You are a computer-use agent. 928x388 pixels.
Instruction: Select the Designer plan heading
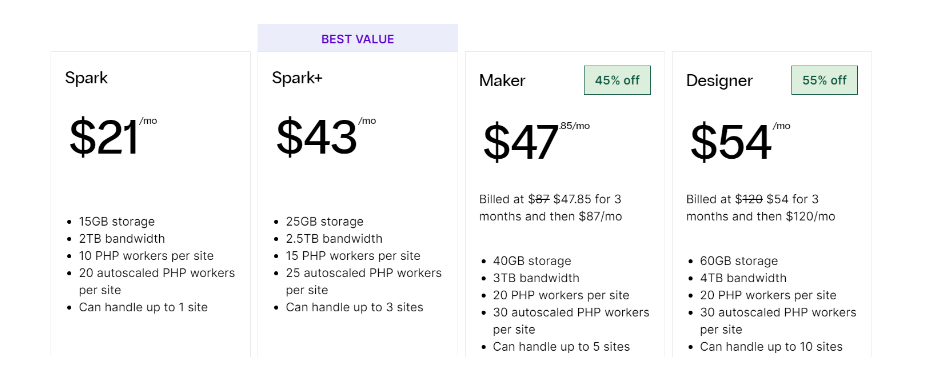719,80
